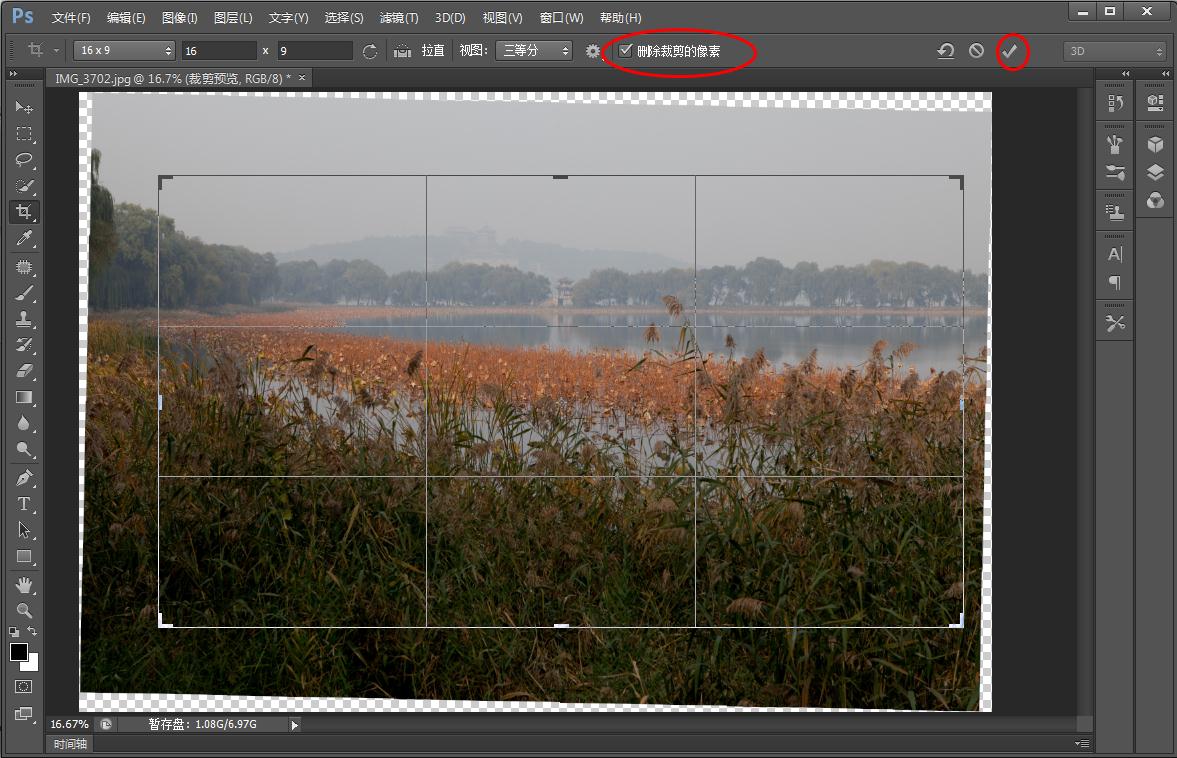The height and width of the screenshot is (758, 1177).
Task: Expand the 3D workspace switcher dropdown
Action: point(1115,50)
